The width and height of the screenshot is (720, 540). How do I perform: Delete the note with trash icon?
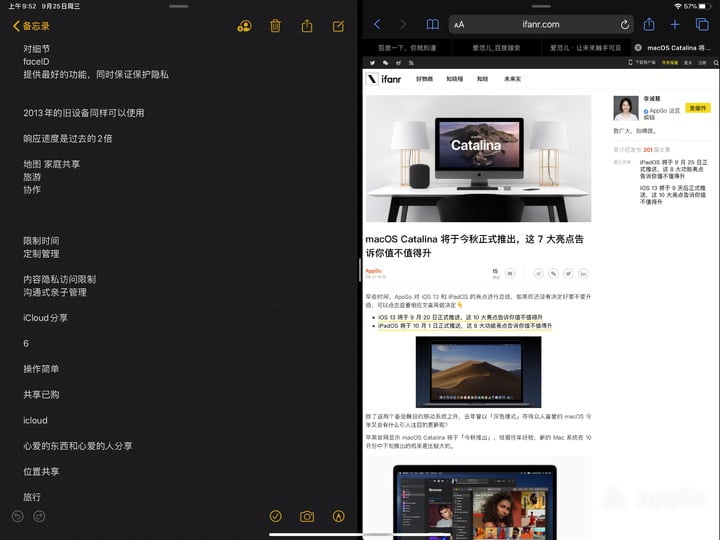coord(276,26)
